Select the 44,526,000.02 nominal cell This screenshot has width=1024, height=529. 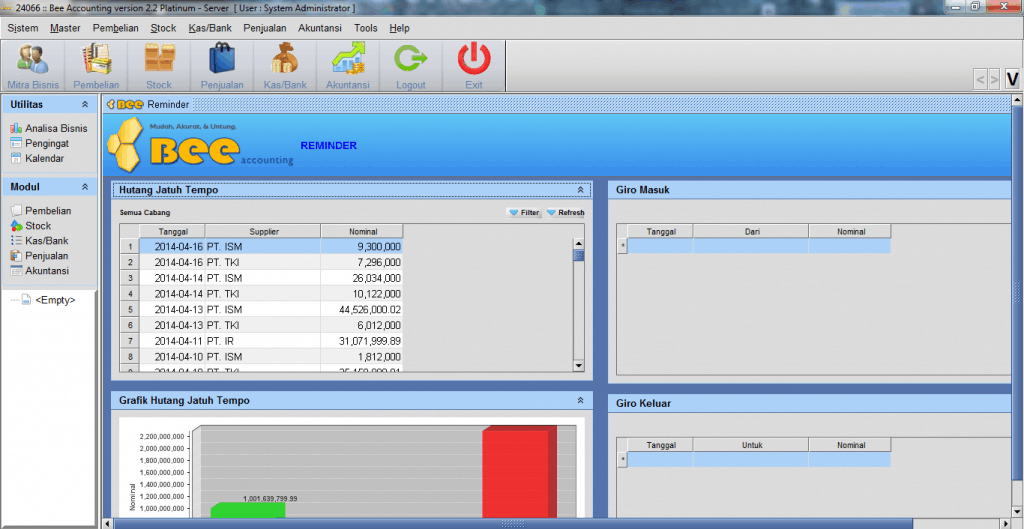(362, 310)
